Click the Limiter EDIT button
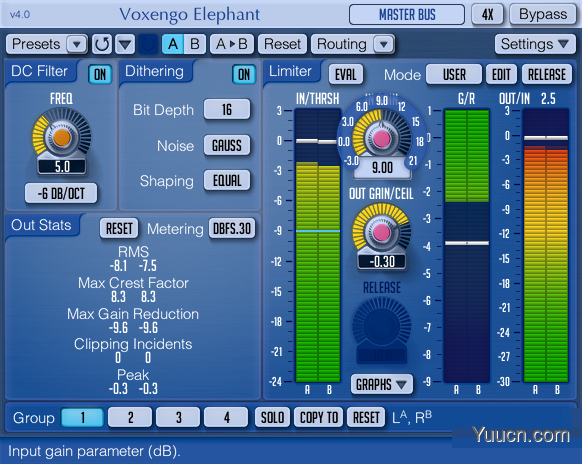This screenshot has width=582, height=464. [501, 75]
